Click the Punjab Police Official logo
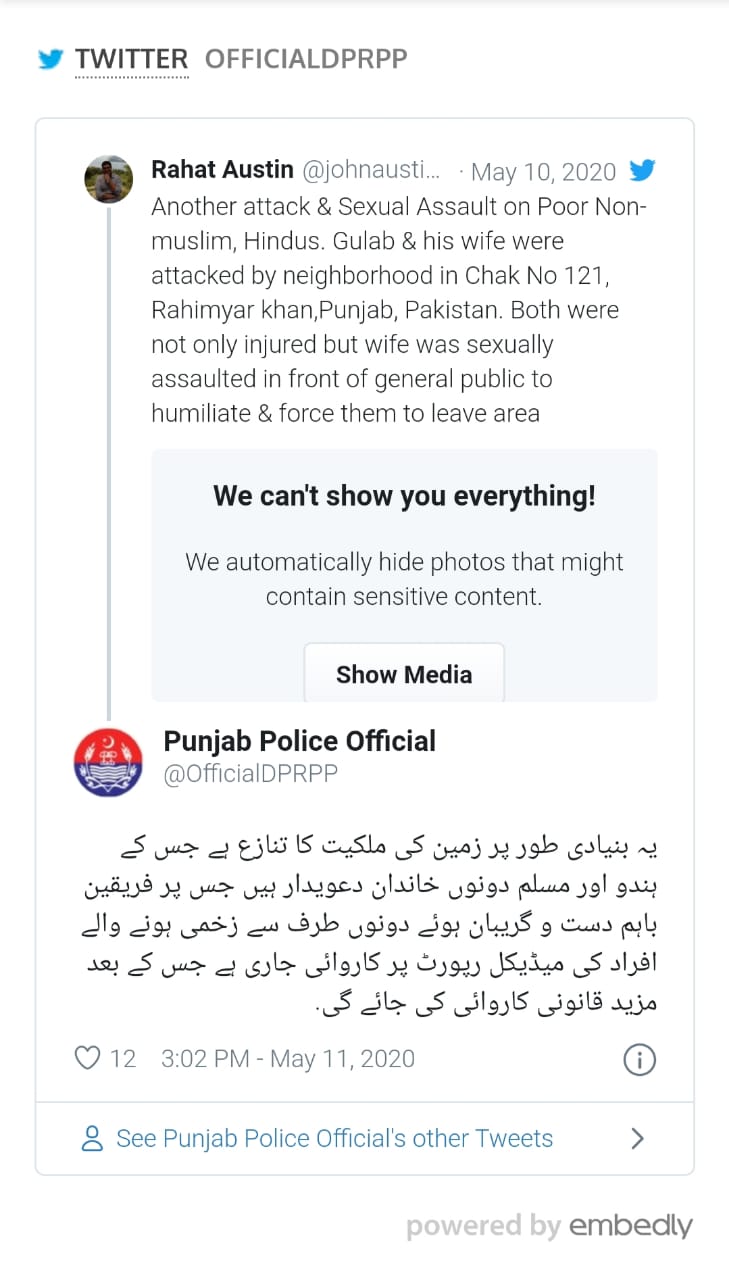The height and width of the screenshot is (1280, 729). point(108,761)
